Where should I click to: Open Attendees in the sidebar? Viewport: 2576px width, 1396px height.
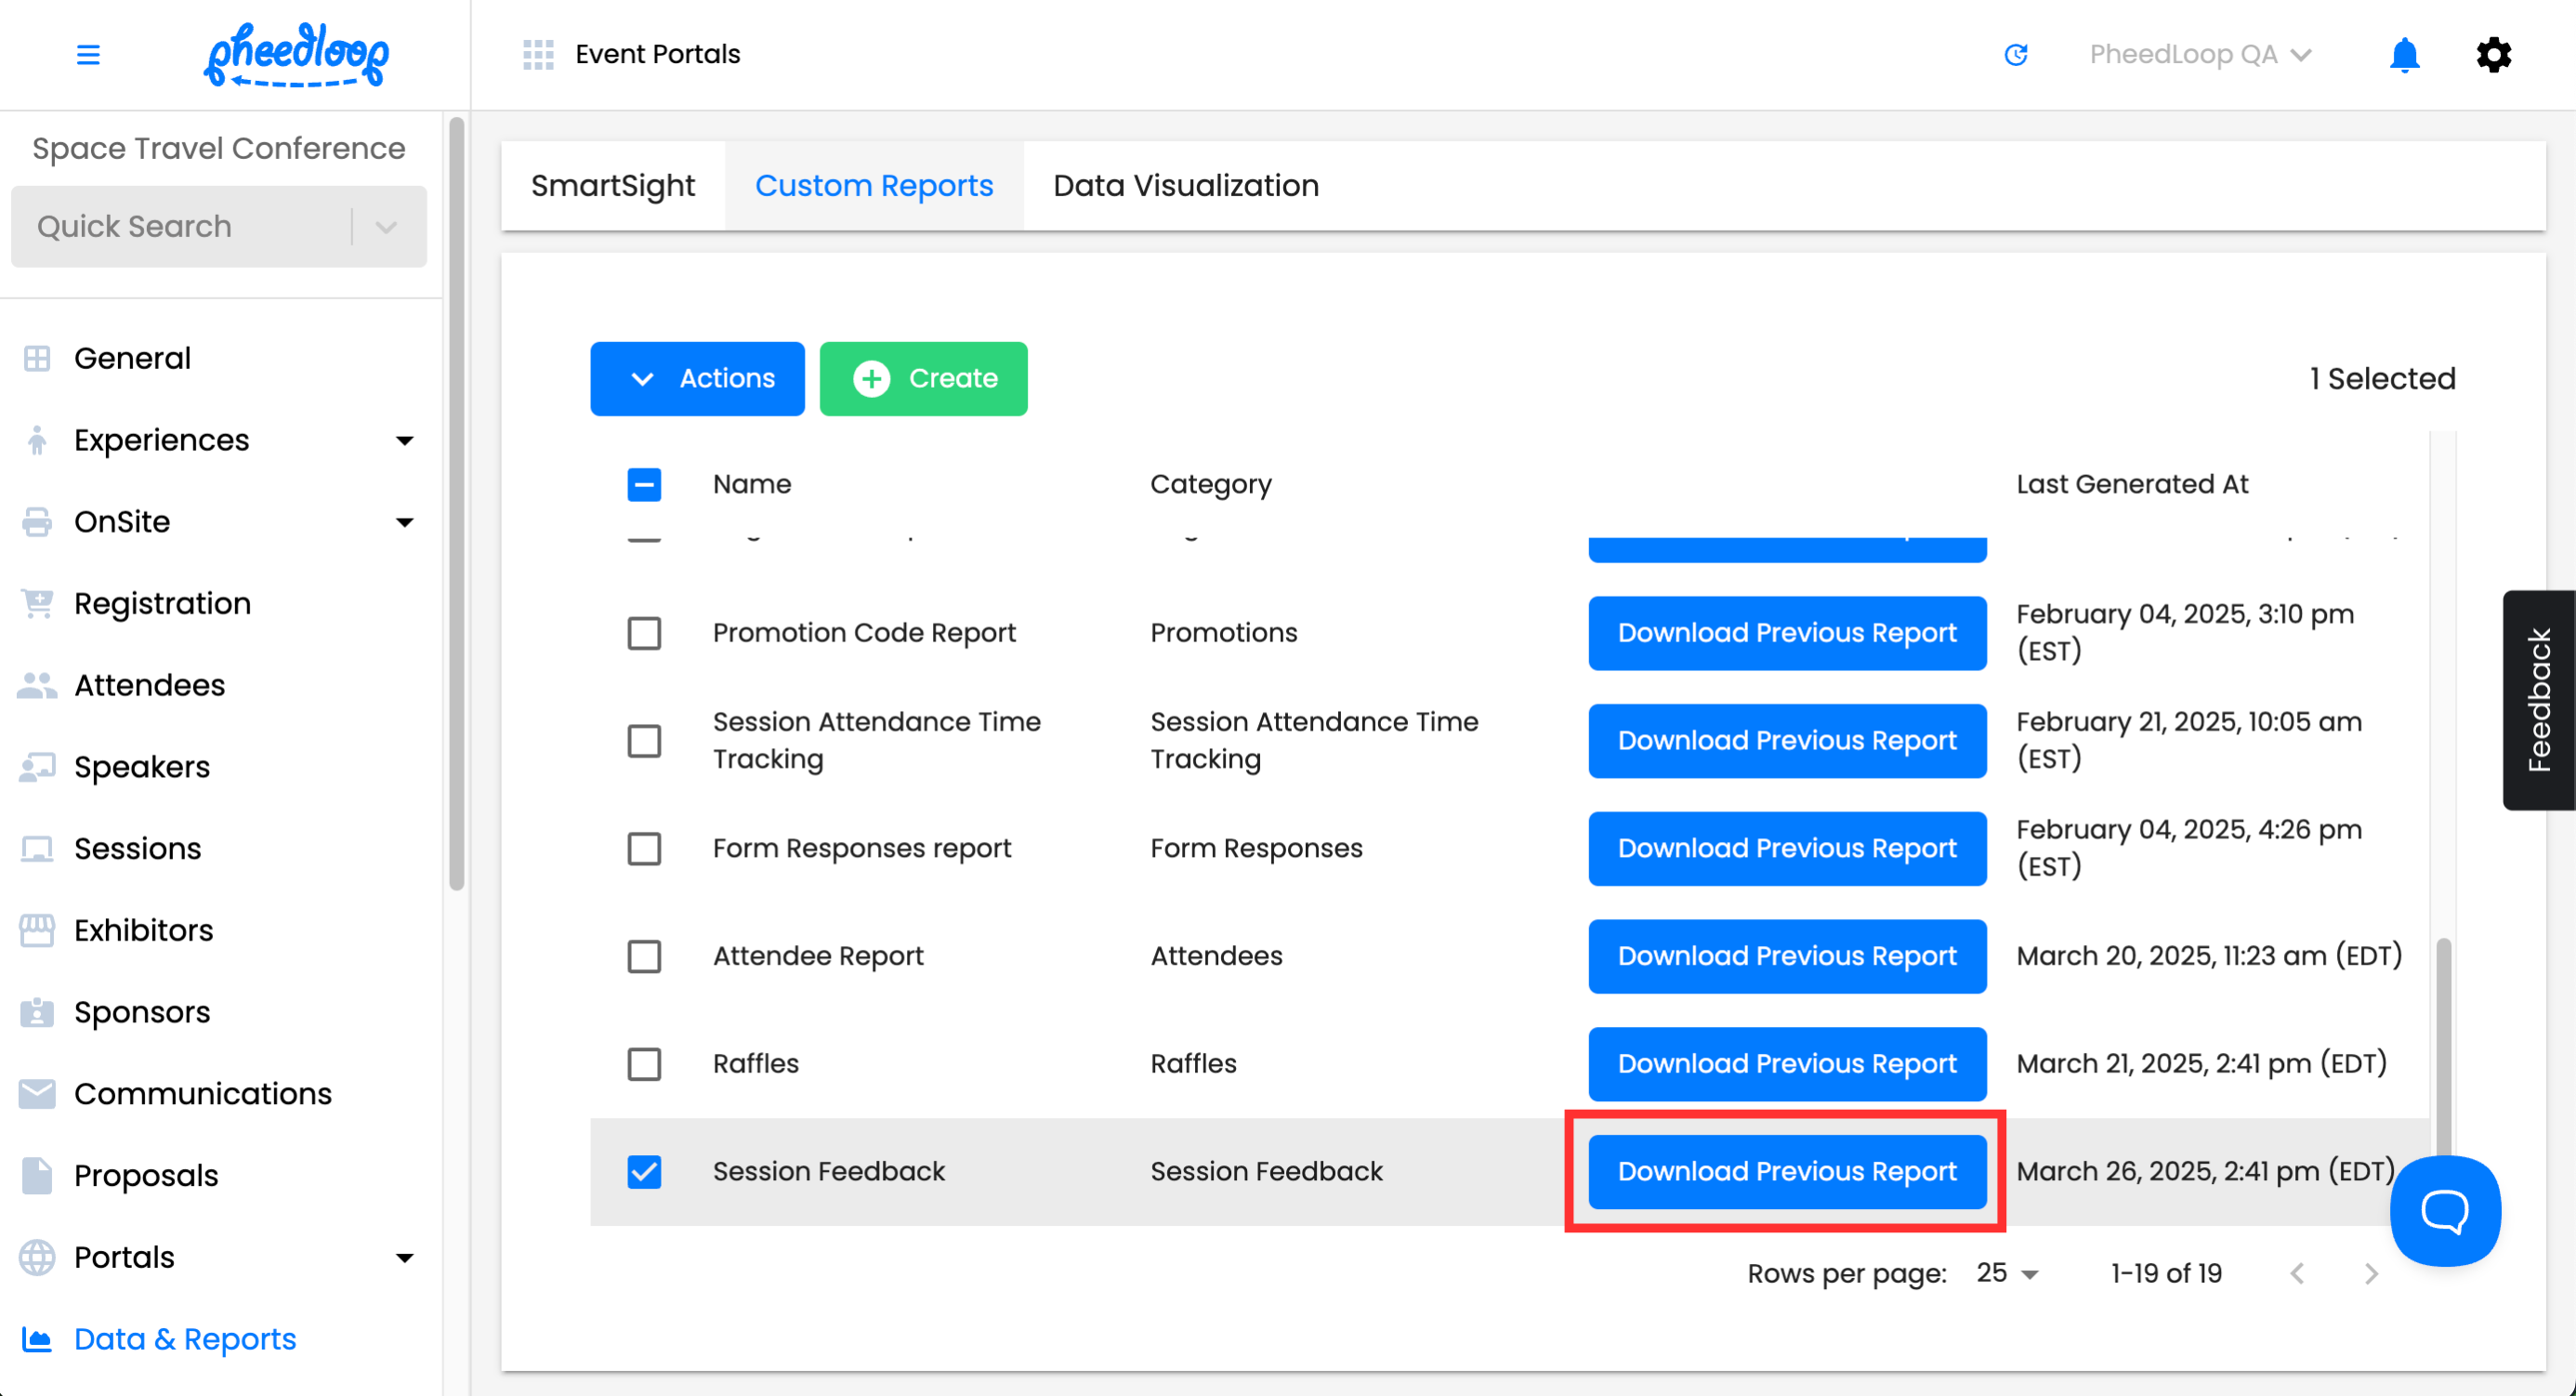(x=149, y=685)
